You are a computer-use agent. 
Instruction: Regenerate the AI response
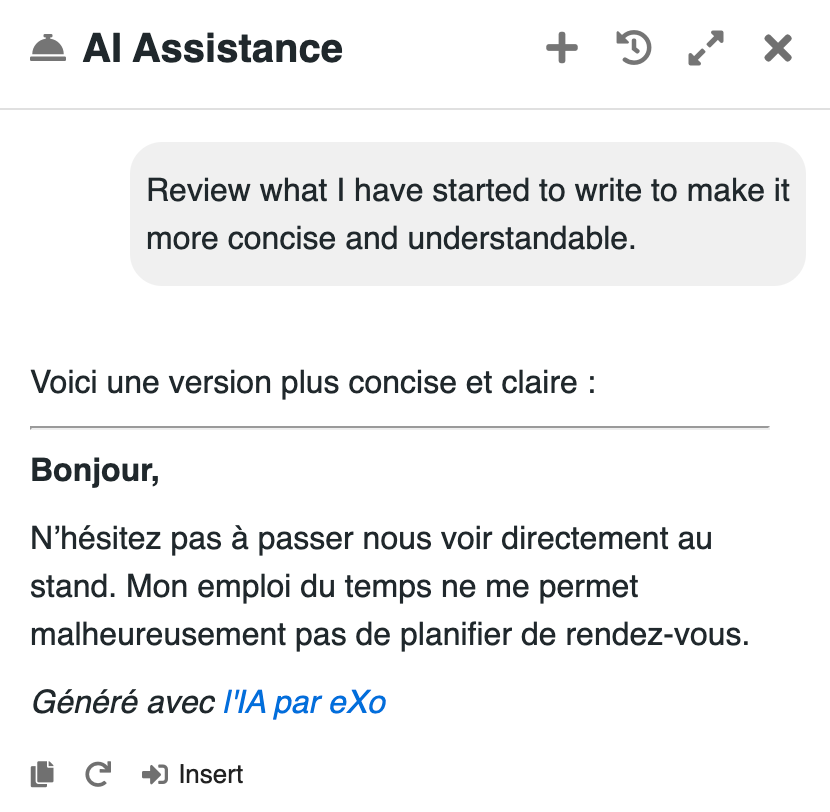pyautogui.click(x=97, y=773)
